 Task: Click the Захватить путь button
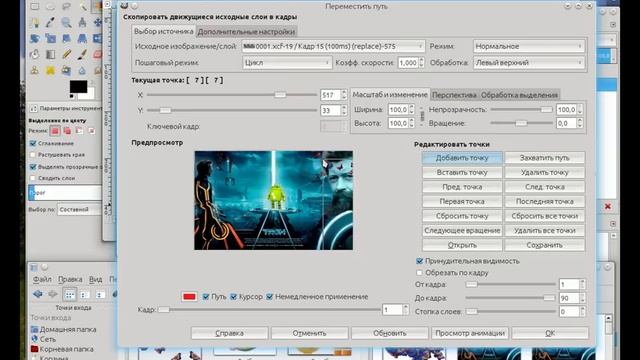tap(544, 158)
